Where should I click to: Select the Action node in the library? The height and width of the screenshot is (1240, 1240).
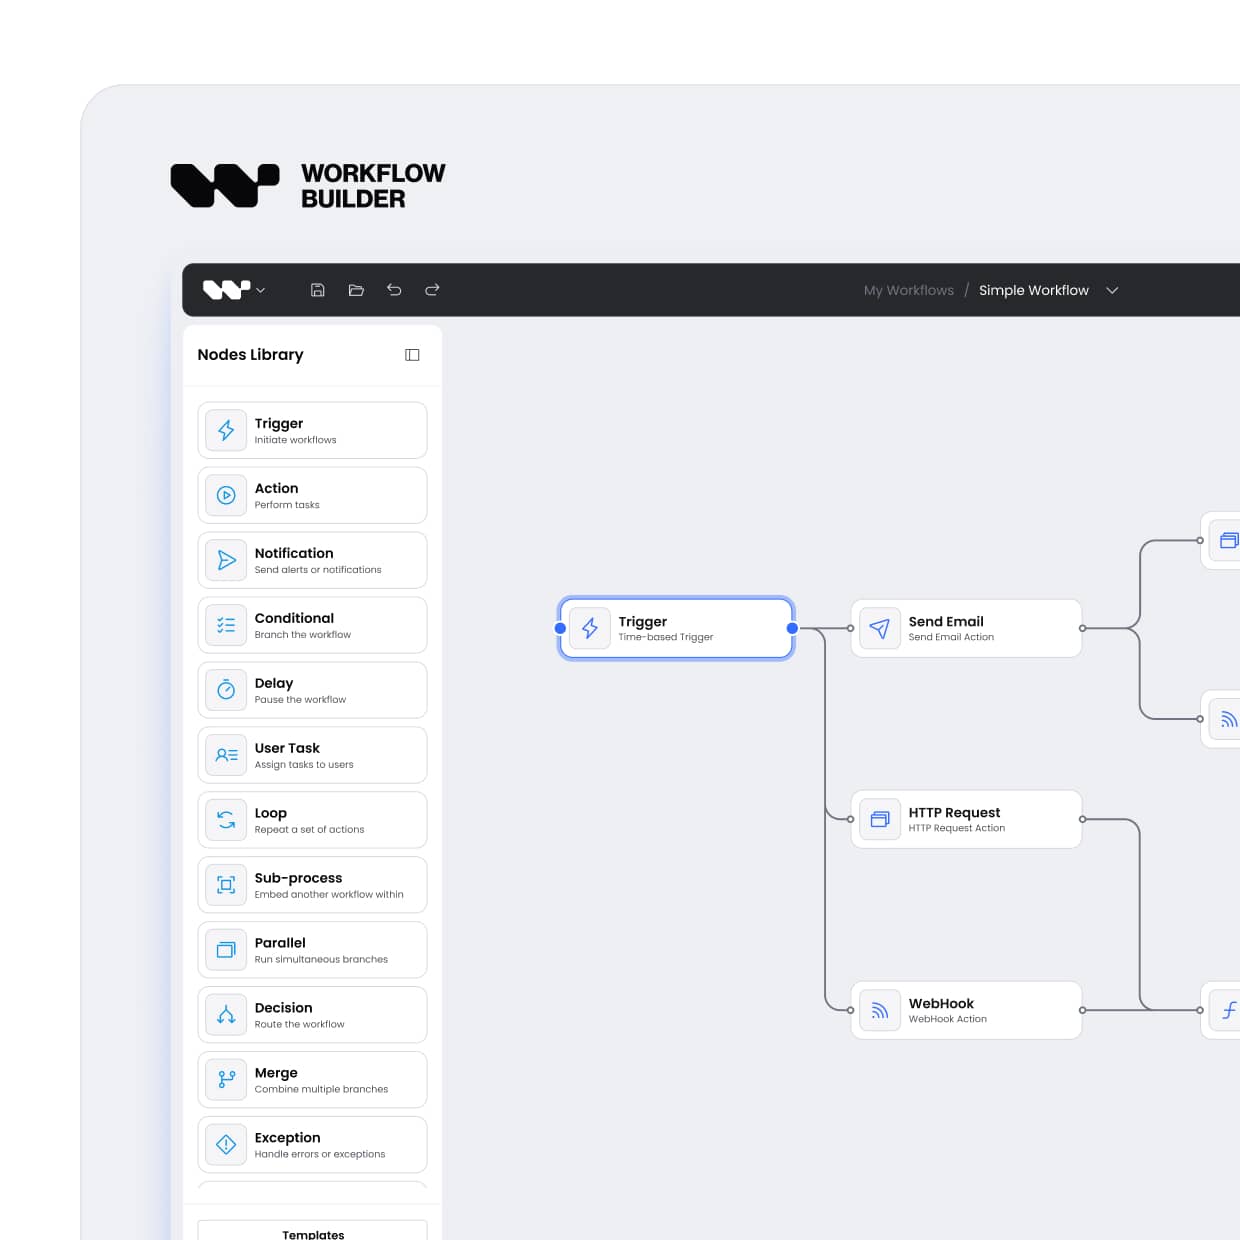point(312,494)
